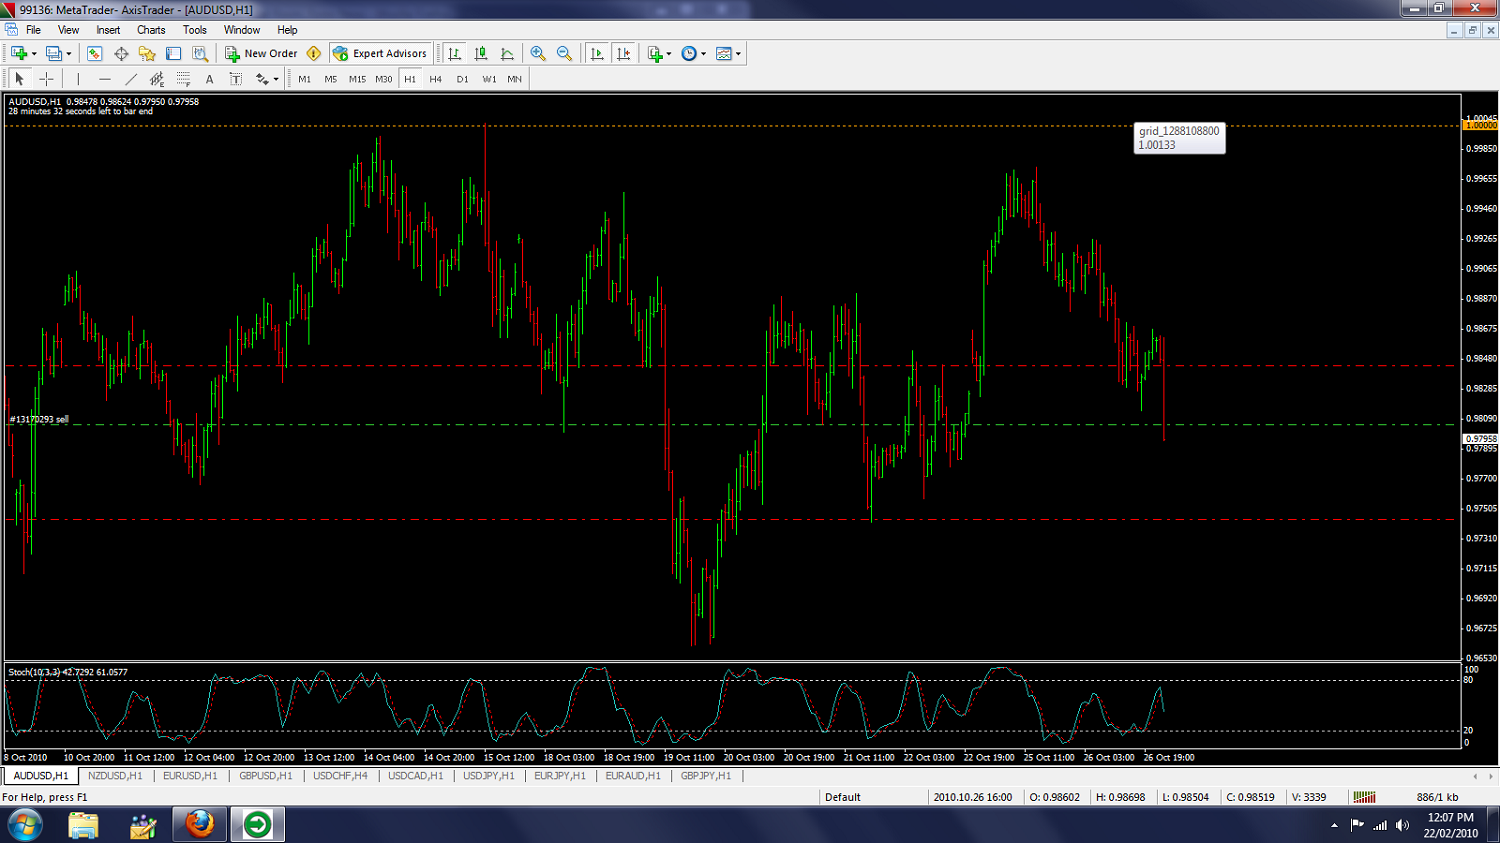Toggle the Terminal panel icon
This screenshot has width=1500, height=843.
[x=174, y=54]
